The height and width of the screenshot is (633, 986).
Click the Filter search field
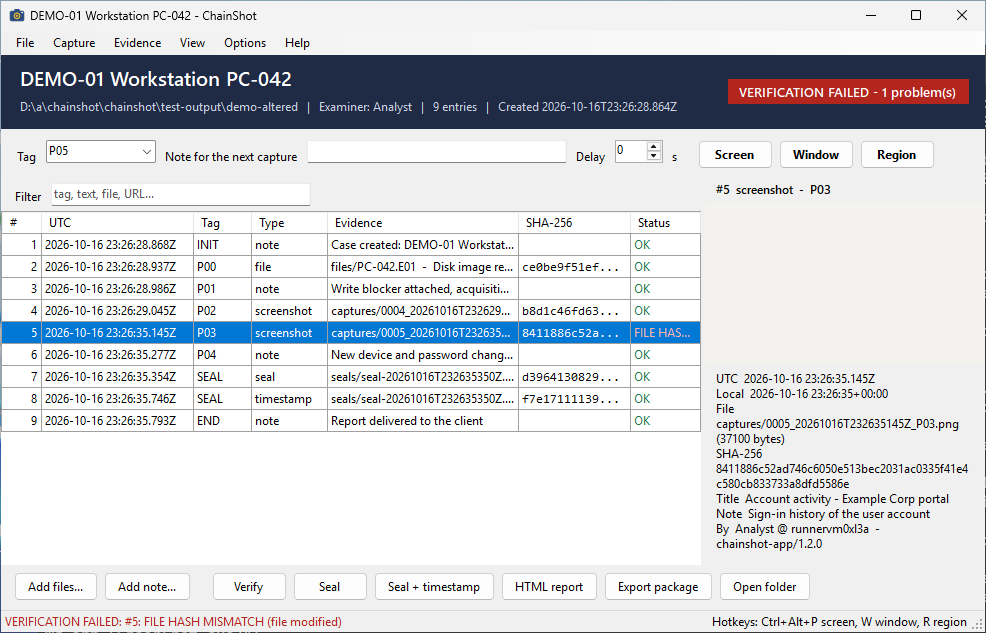pos(180,194)
